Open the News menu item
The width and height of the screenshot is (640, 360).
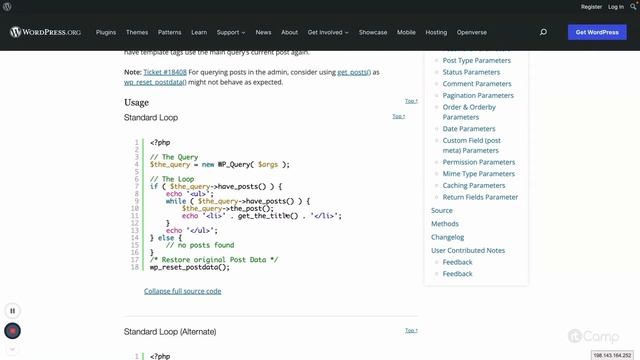[x=263, y=32]
